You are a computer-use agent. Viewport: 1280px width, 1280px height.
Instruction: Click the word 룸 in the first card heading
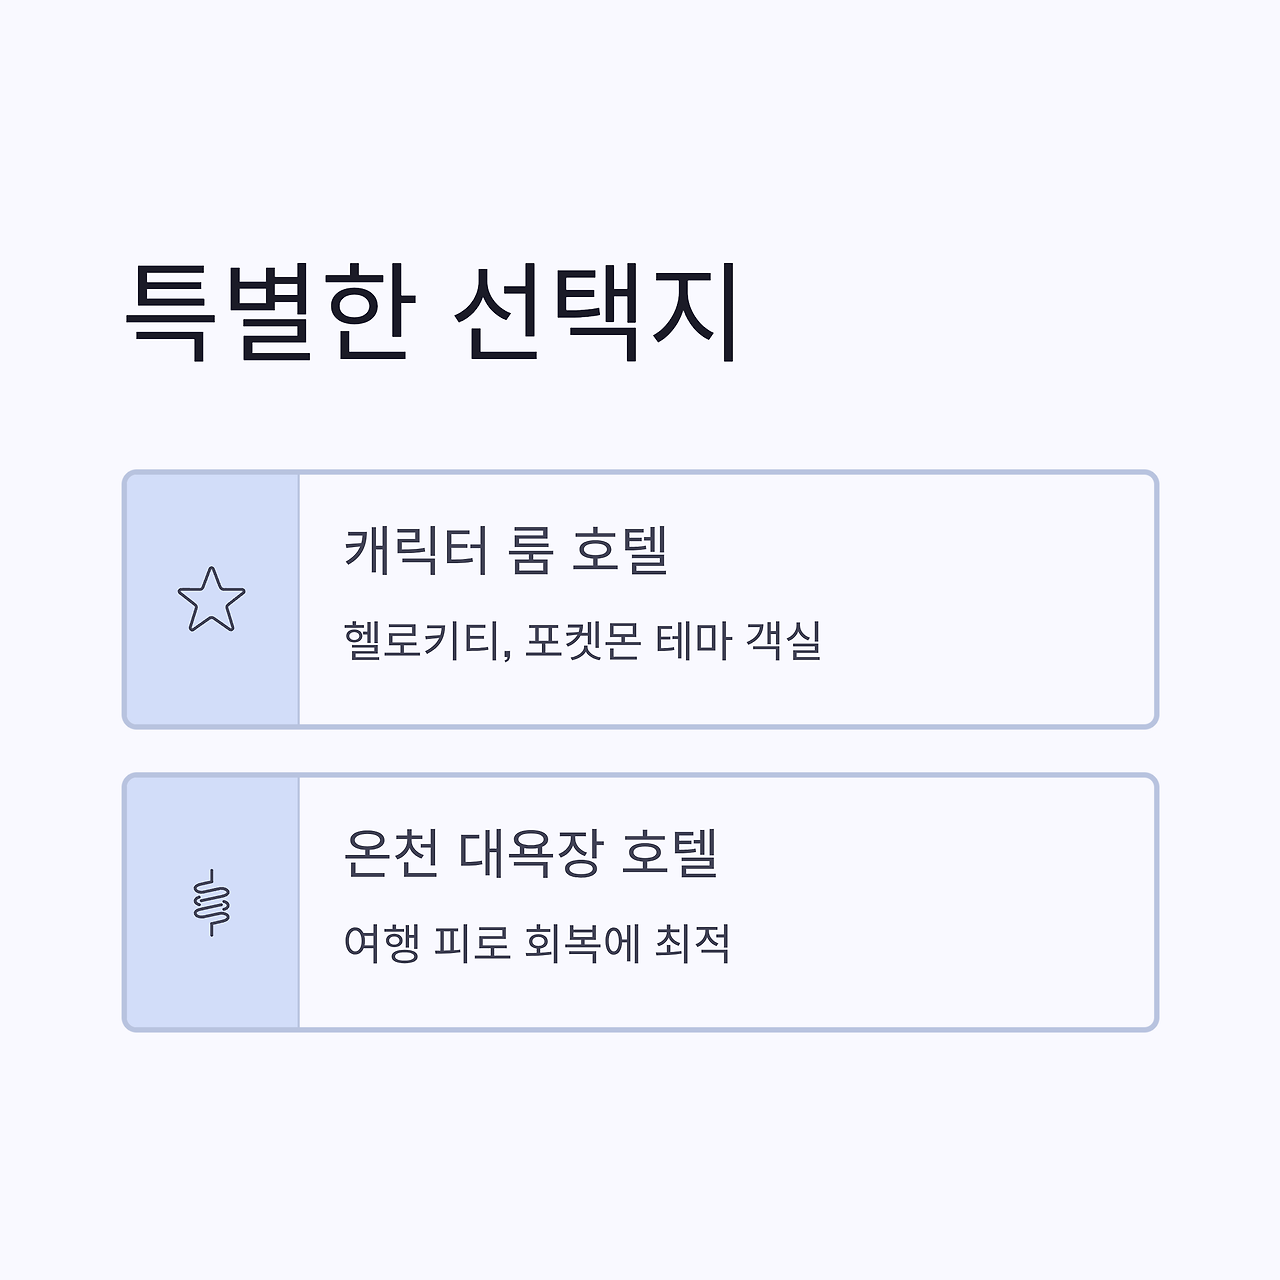point(530,550)
